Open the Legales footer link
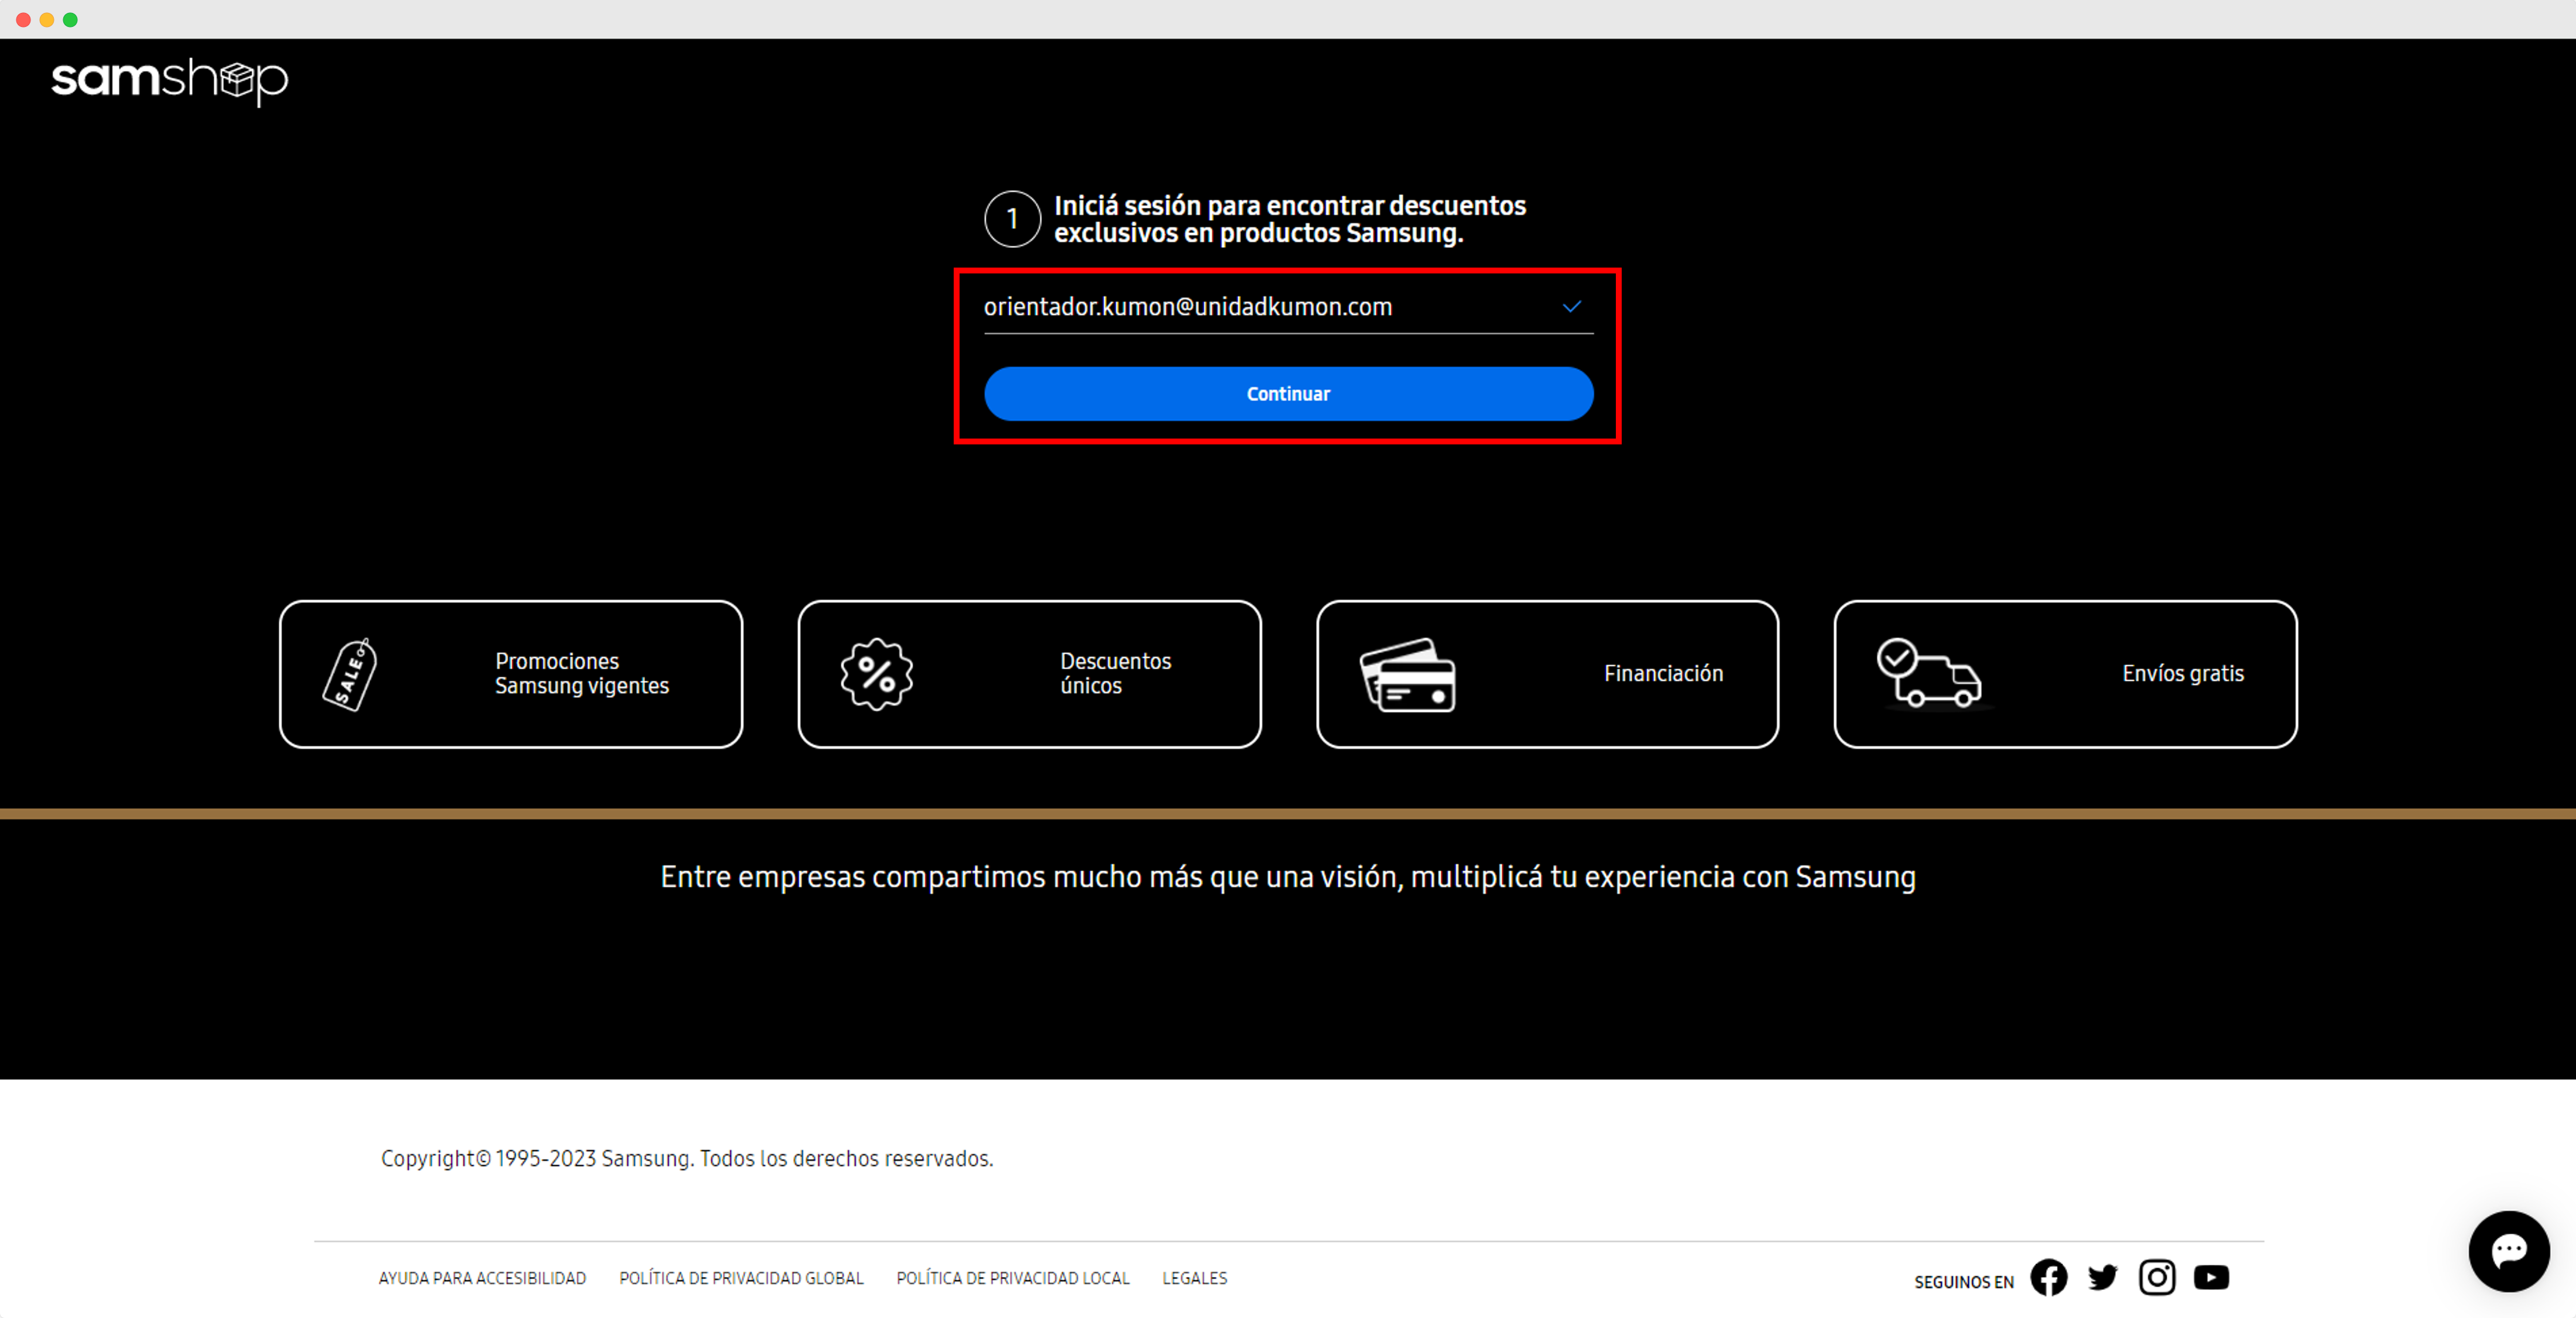 click(1194, 1278)
